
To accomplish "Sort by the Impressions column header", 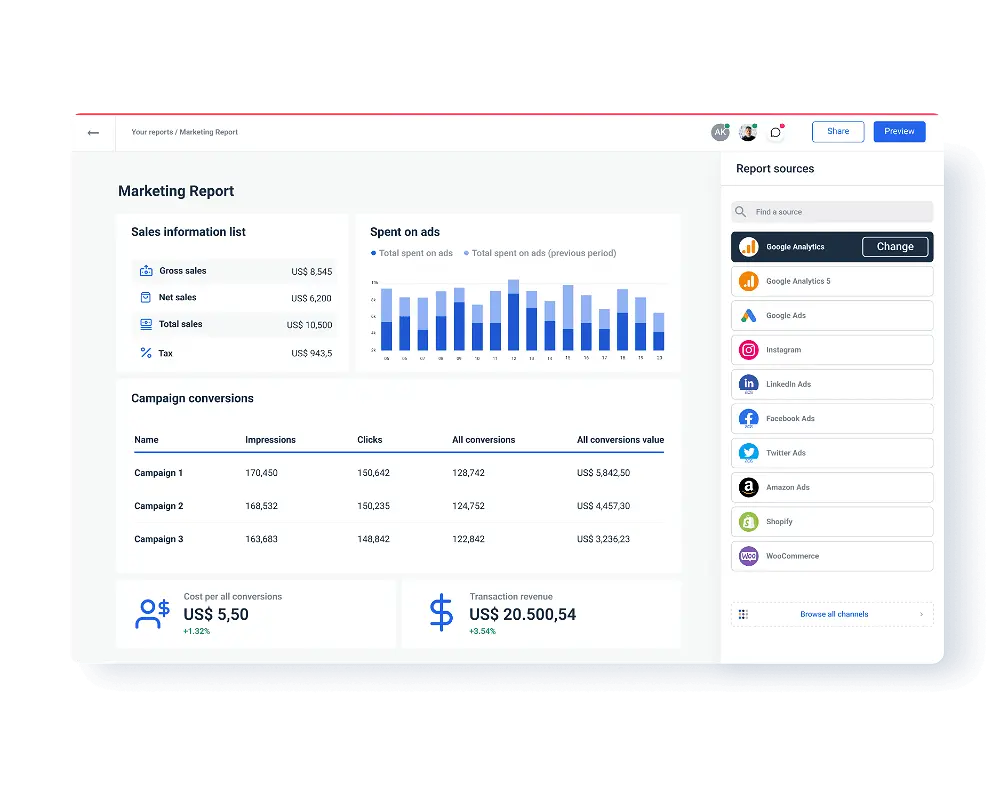I will tap(270, 440).
